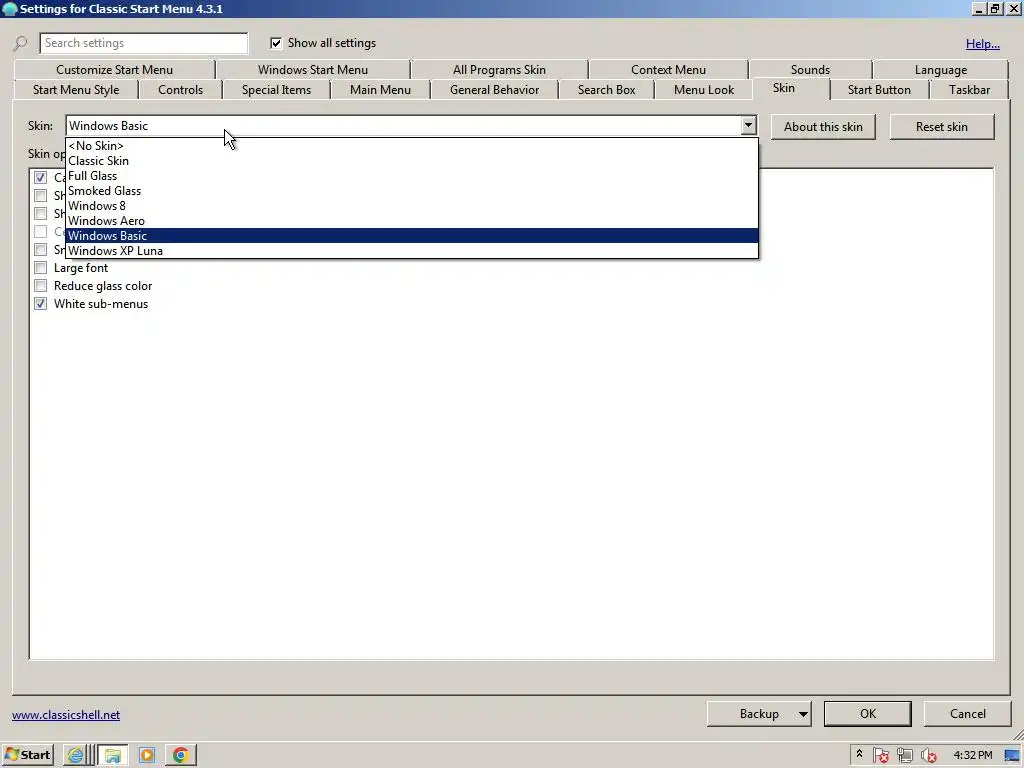Open the Windows Start Menu tab
This screenshot has height=768, width=1024.
tap(313, 70)
